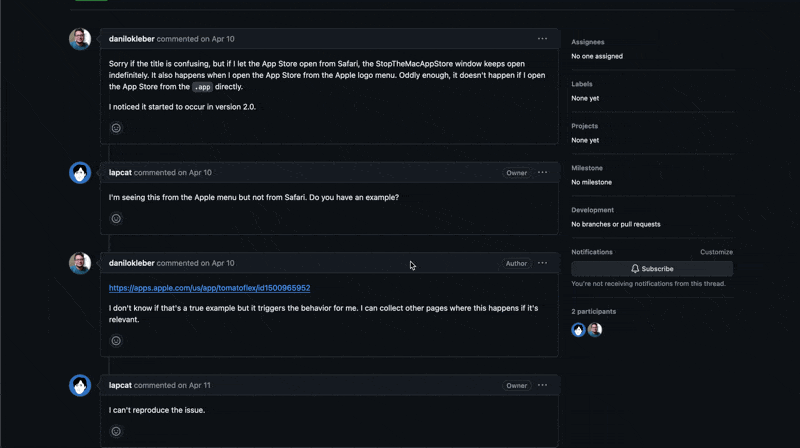Click danilokleber's avatar beside first comment

[x=80, y=39]
